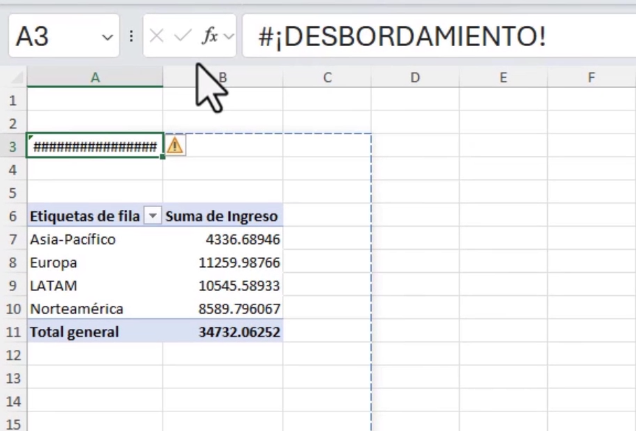Select the LATAM row label
Screen dimensions: 636x431
point(95,285)
